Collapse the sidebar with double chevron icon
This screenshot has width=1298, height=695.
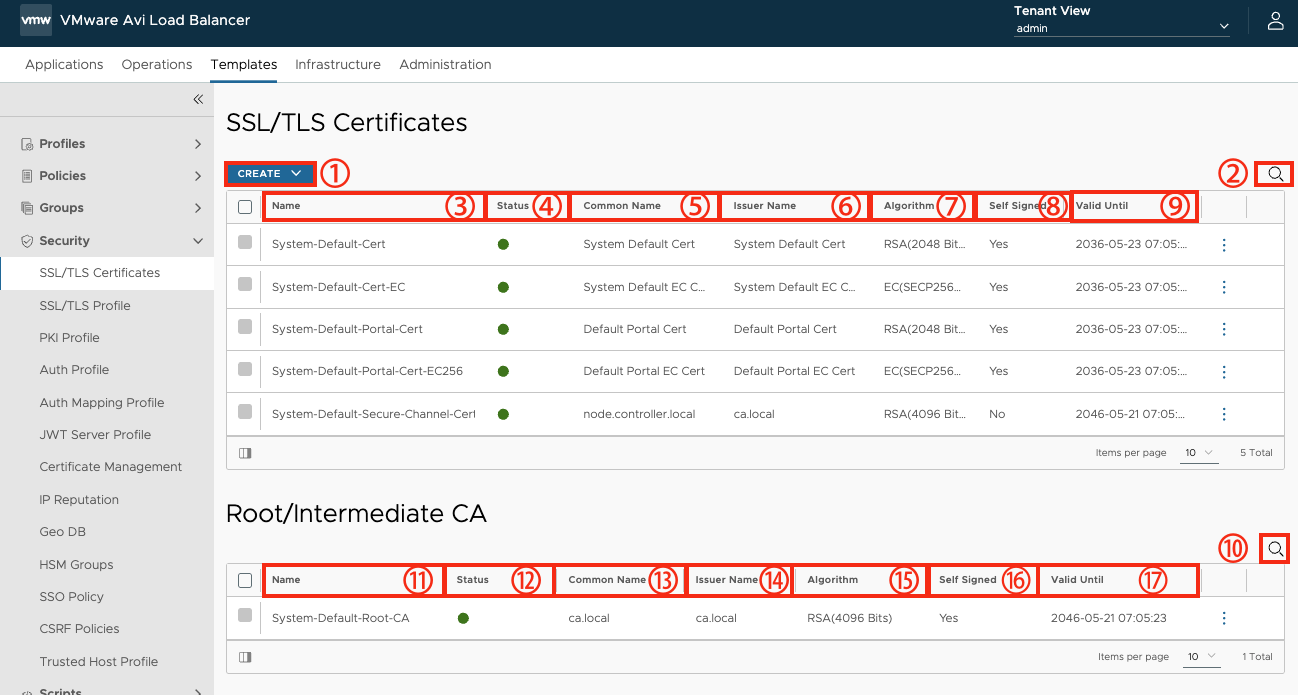pyautogui.click(x=198, y=99)
